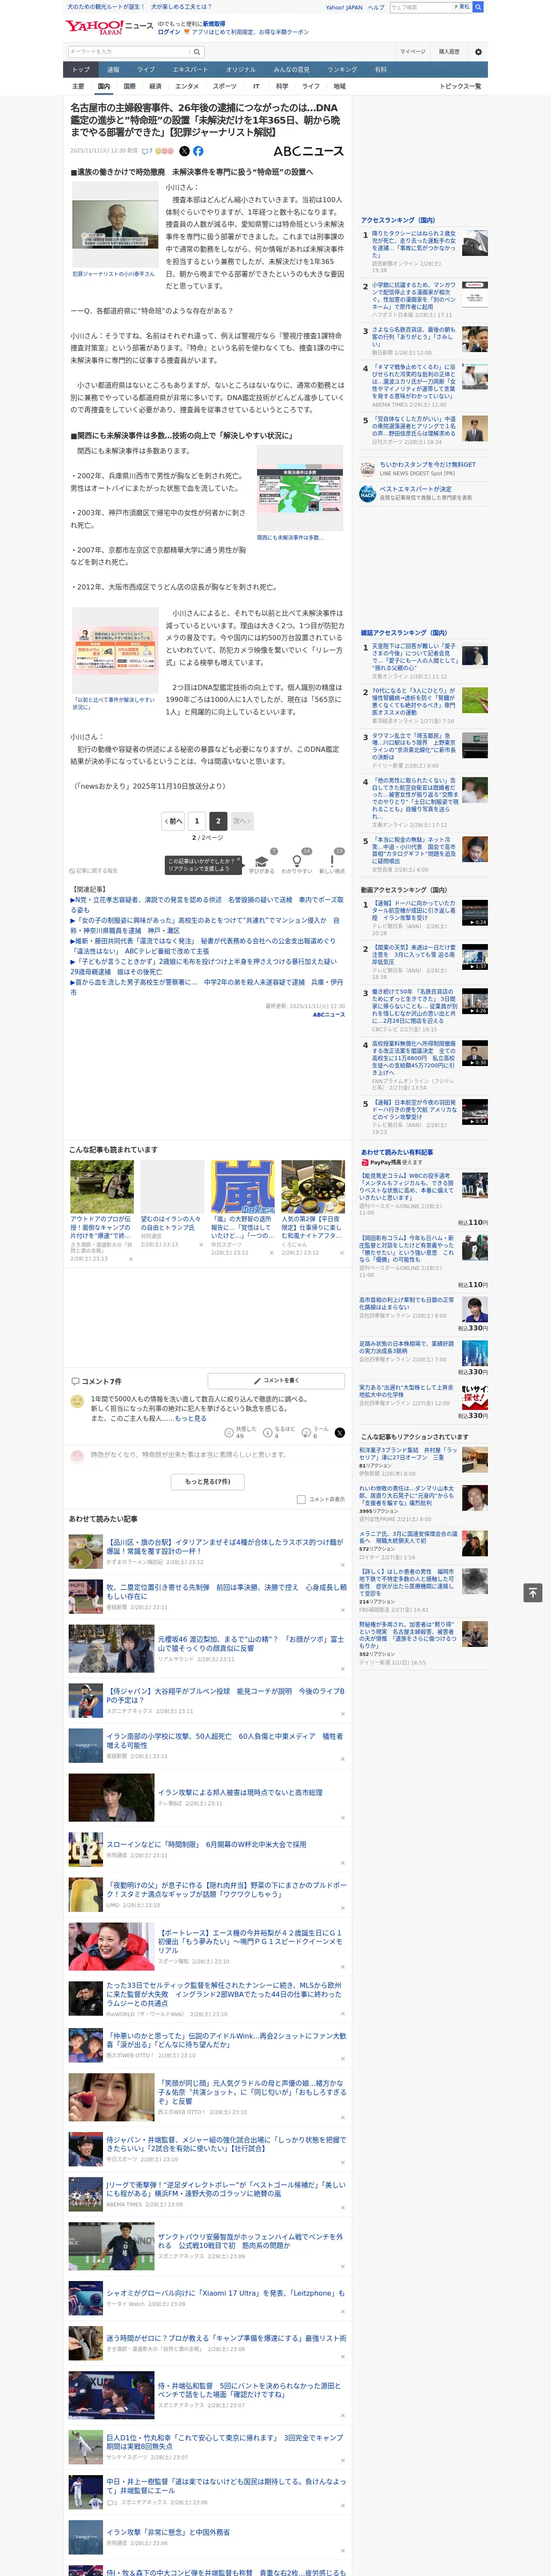Open the comment count bubble under headline
Viewport: 551px width, 2576px height.
pyautogui.click(x=147, y=151)
